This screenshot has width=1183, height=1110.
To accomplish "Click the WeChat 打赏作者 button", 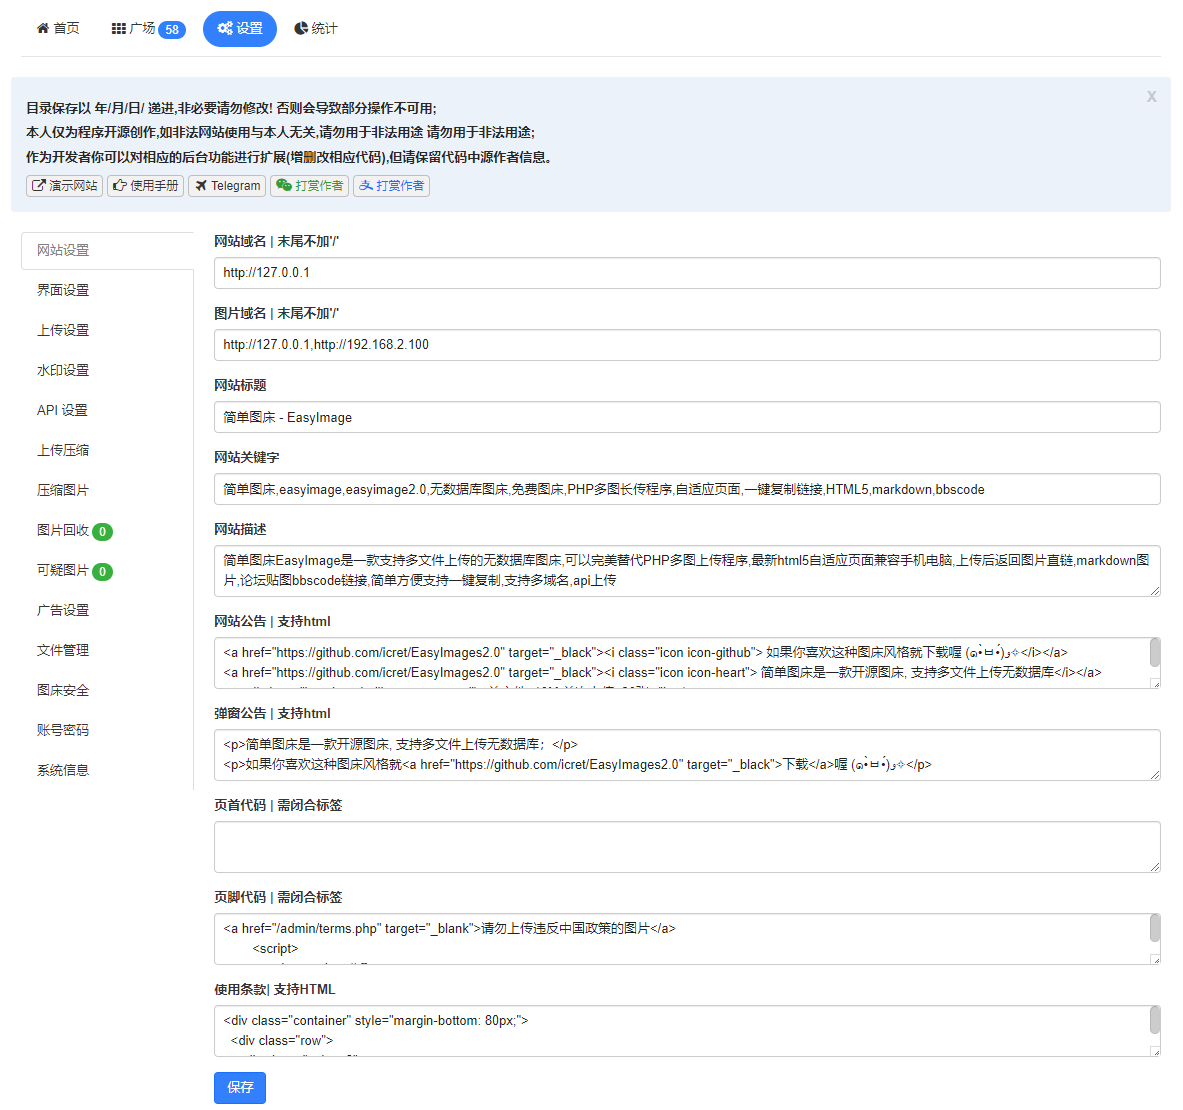I will tap(309, 186).
